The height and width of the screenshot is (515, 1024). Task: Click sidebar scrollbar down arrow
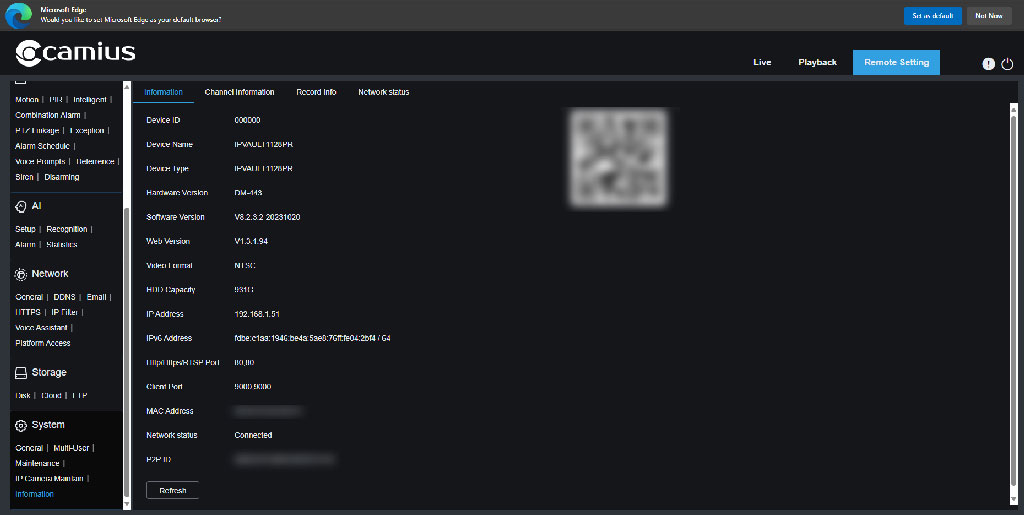pyautogui.click(x=127, y=505)
